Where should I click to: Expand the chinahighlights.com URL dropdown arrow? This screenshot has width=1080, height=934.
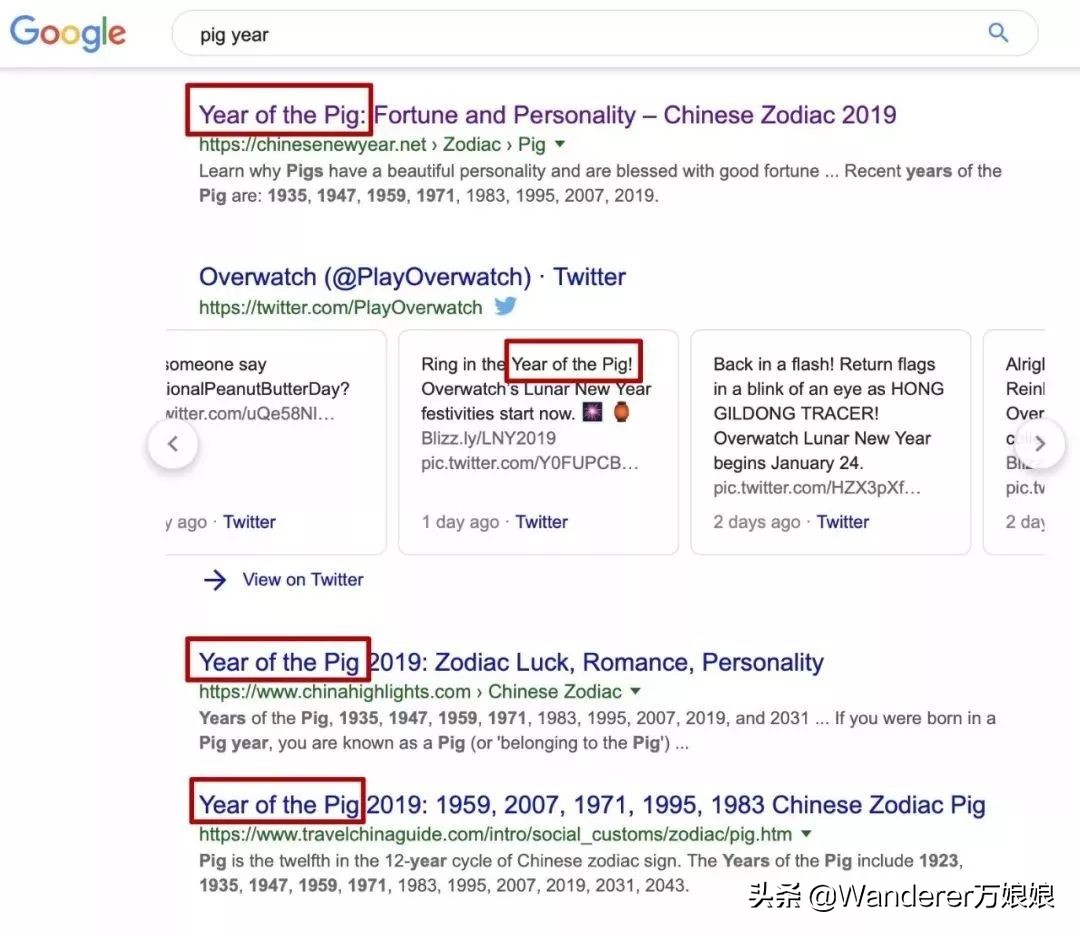click(x=635, y=691)
